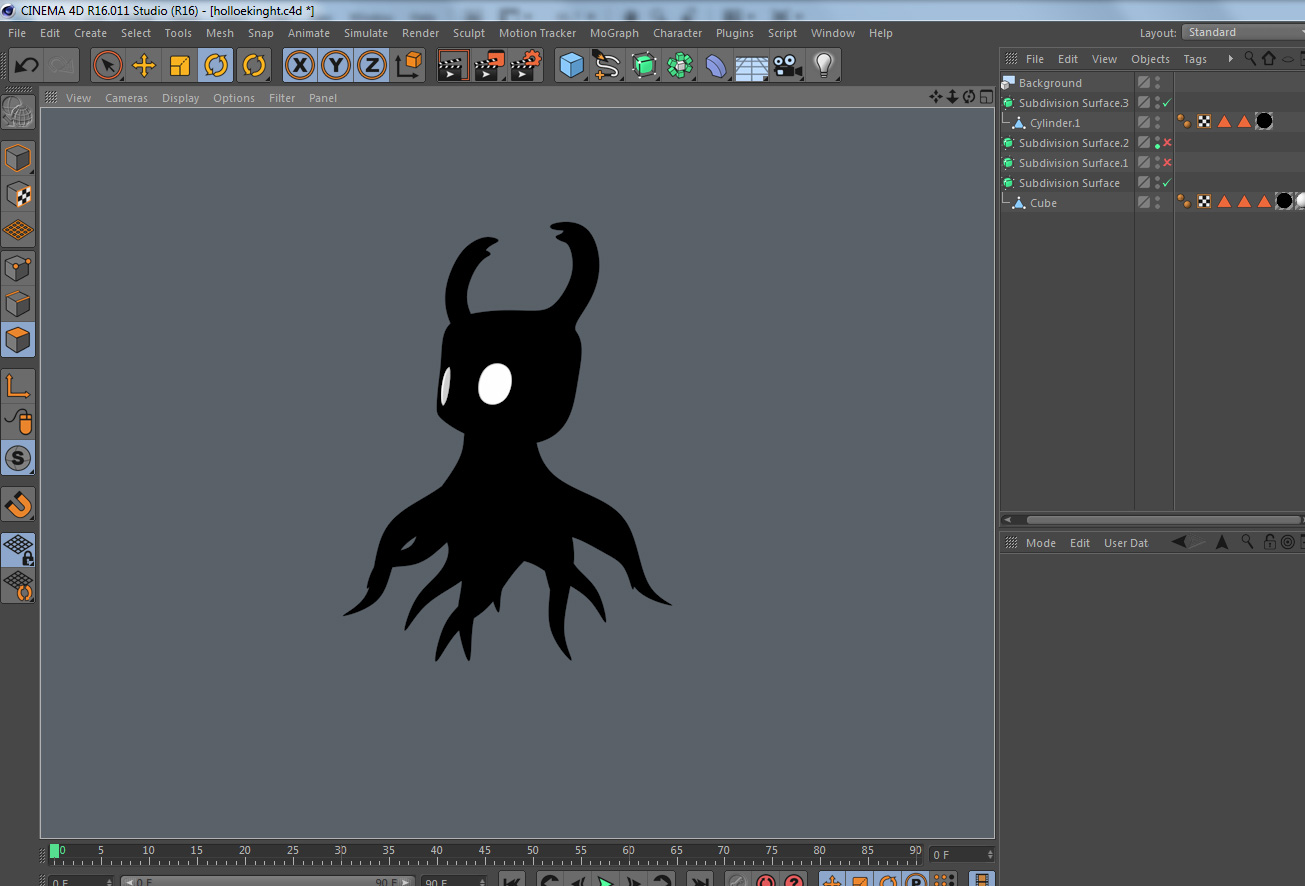This screenshot has width=1305, height=886.
Task: Click the light bulb icon in the toolbar
Action: [x=822, y=65]
